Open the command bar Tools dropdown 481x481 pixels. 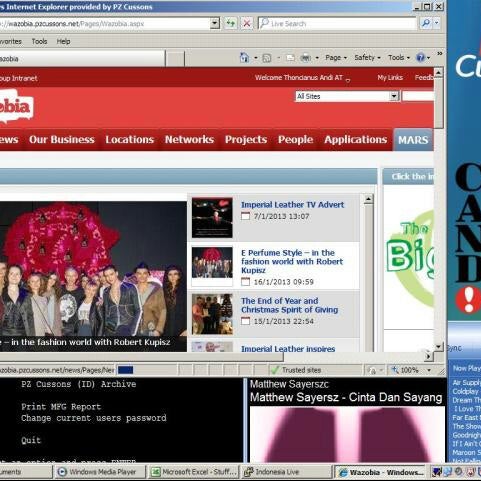point(399,58)
